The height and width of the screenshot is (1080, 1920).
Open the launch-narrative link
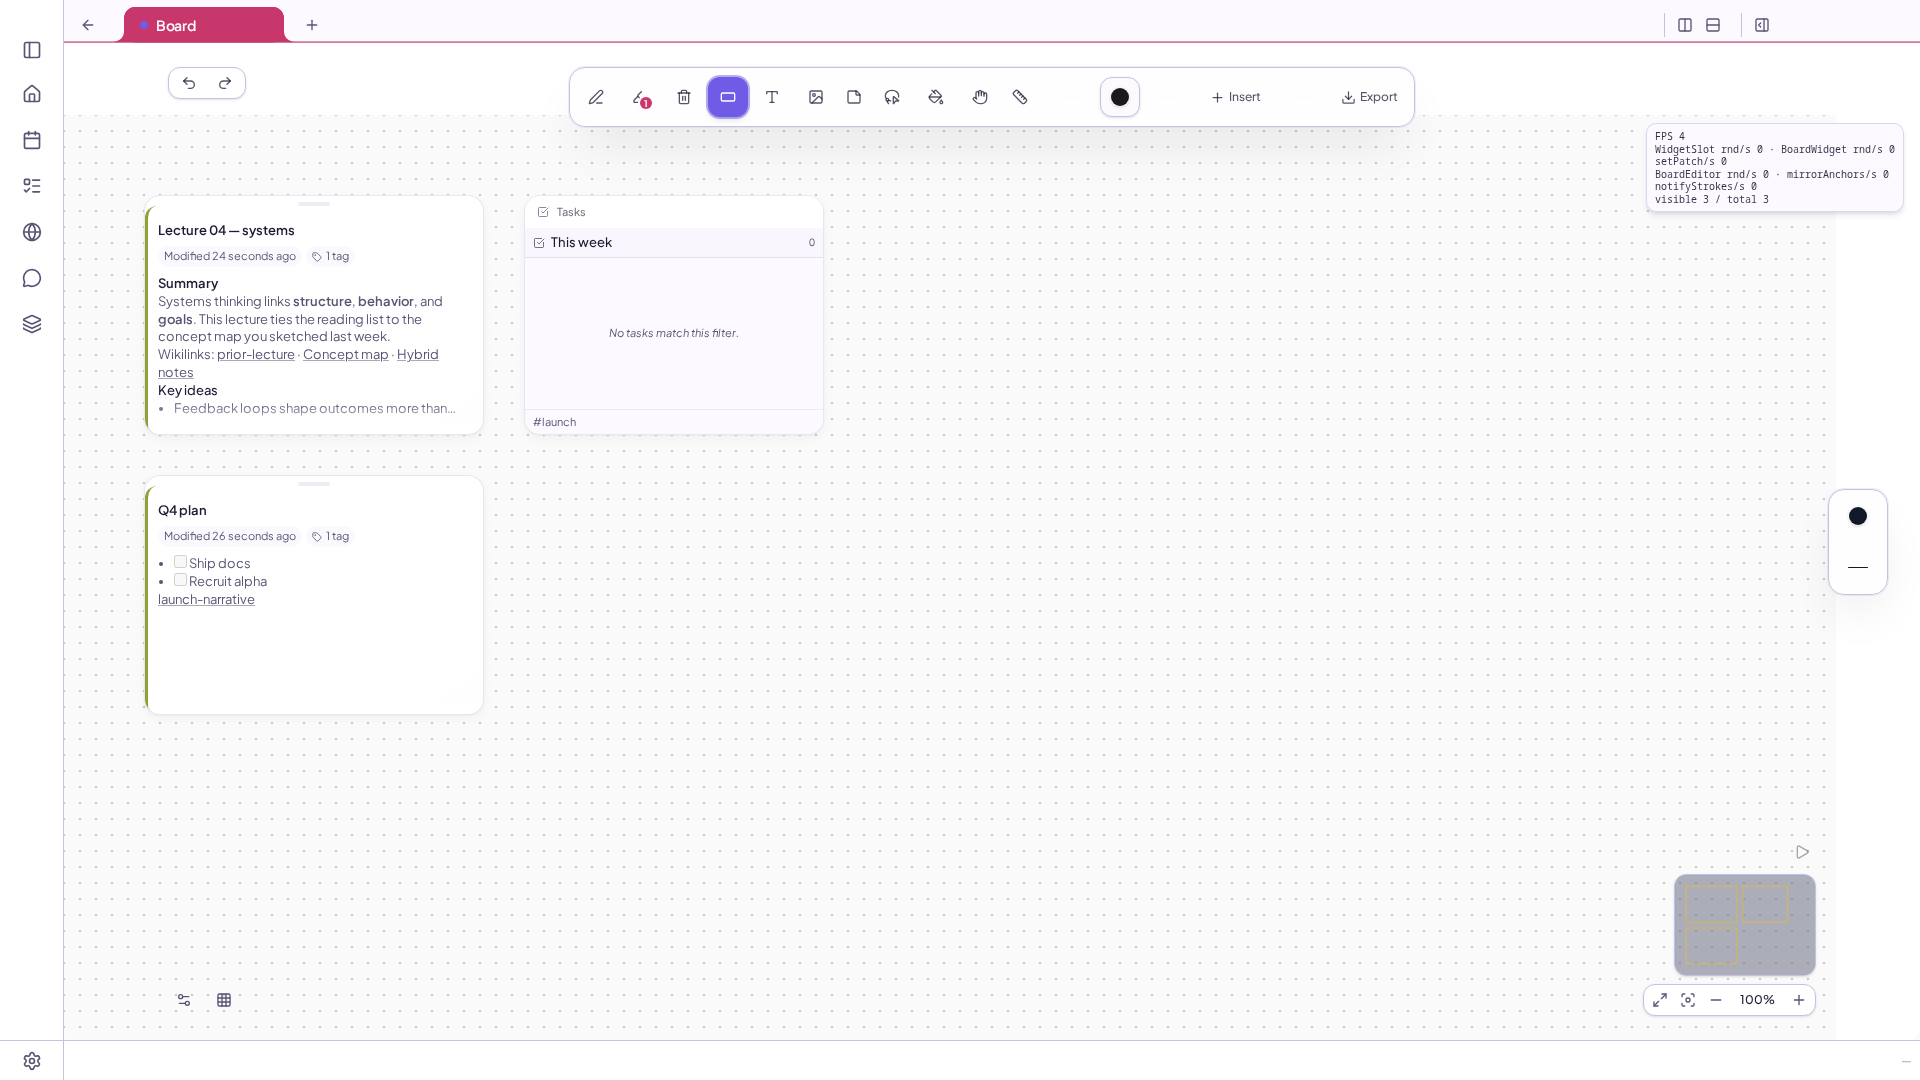[x=206, y=599]
